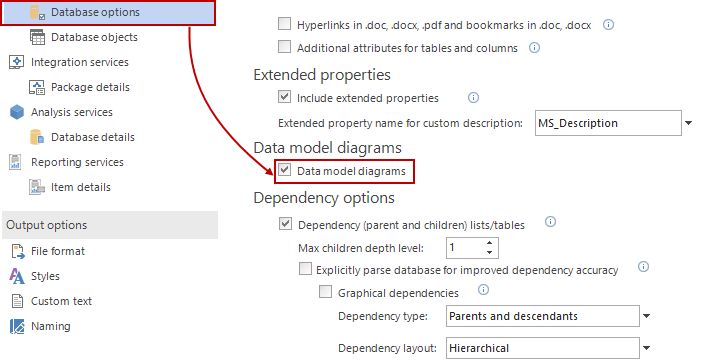Show info about Explicitly parse database
The height and width of the screenshot is (362, 702).
[643, 267]
